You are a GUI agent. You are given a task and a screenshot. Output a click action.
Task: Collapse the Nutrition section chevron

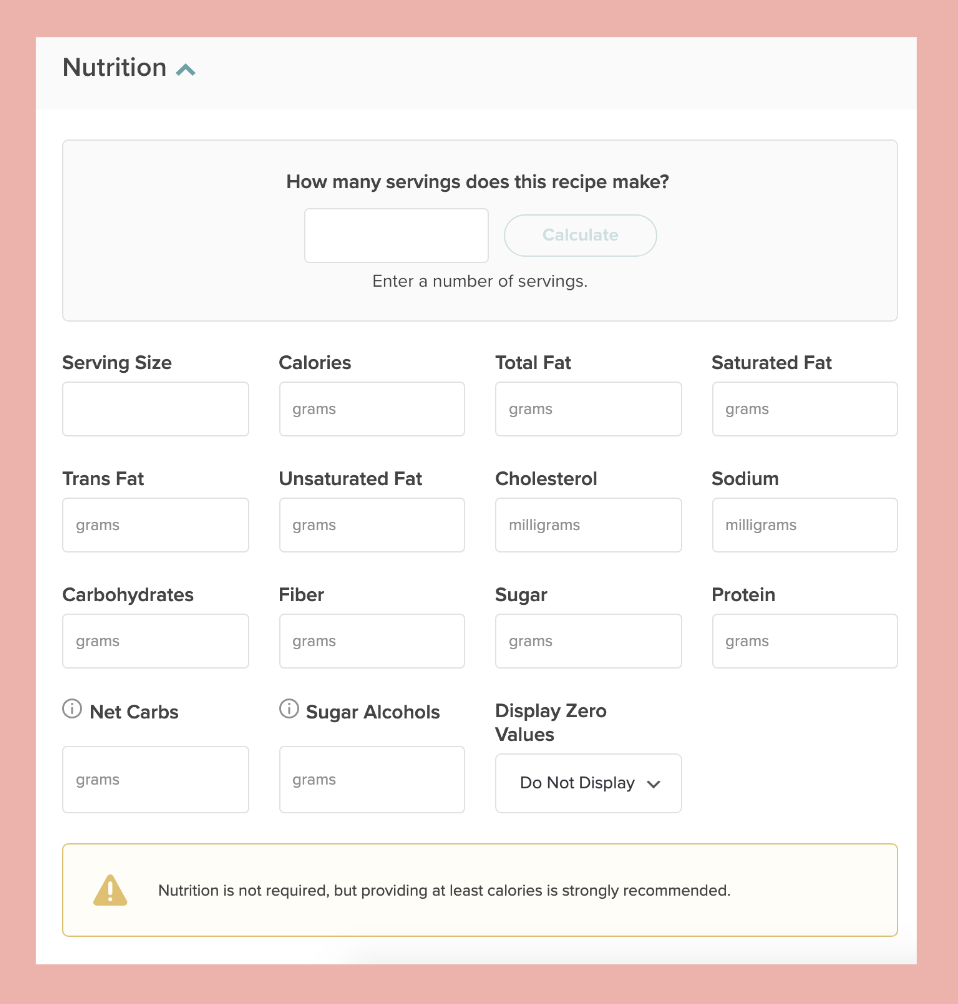(186, 69)
